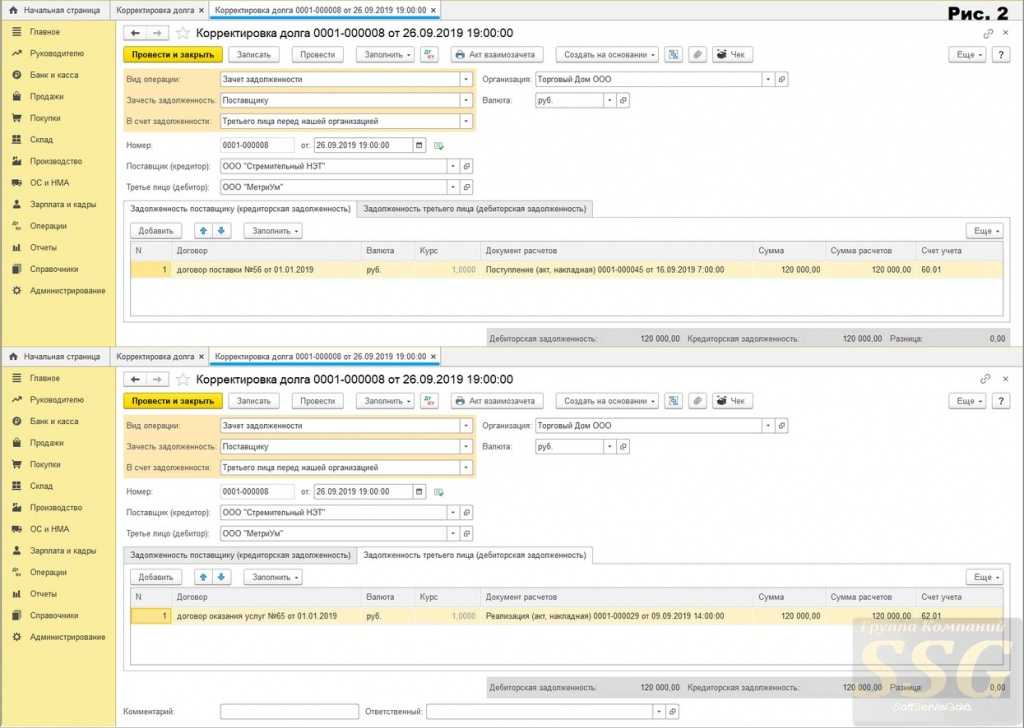Screen dimensions: 1024x728
Task: Expand the Организация dropdown in the lower form
Action: click(767, 425)
